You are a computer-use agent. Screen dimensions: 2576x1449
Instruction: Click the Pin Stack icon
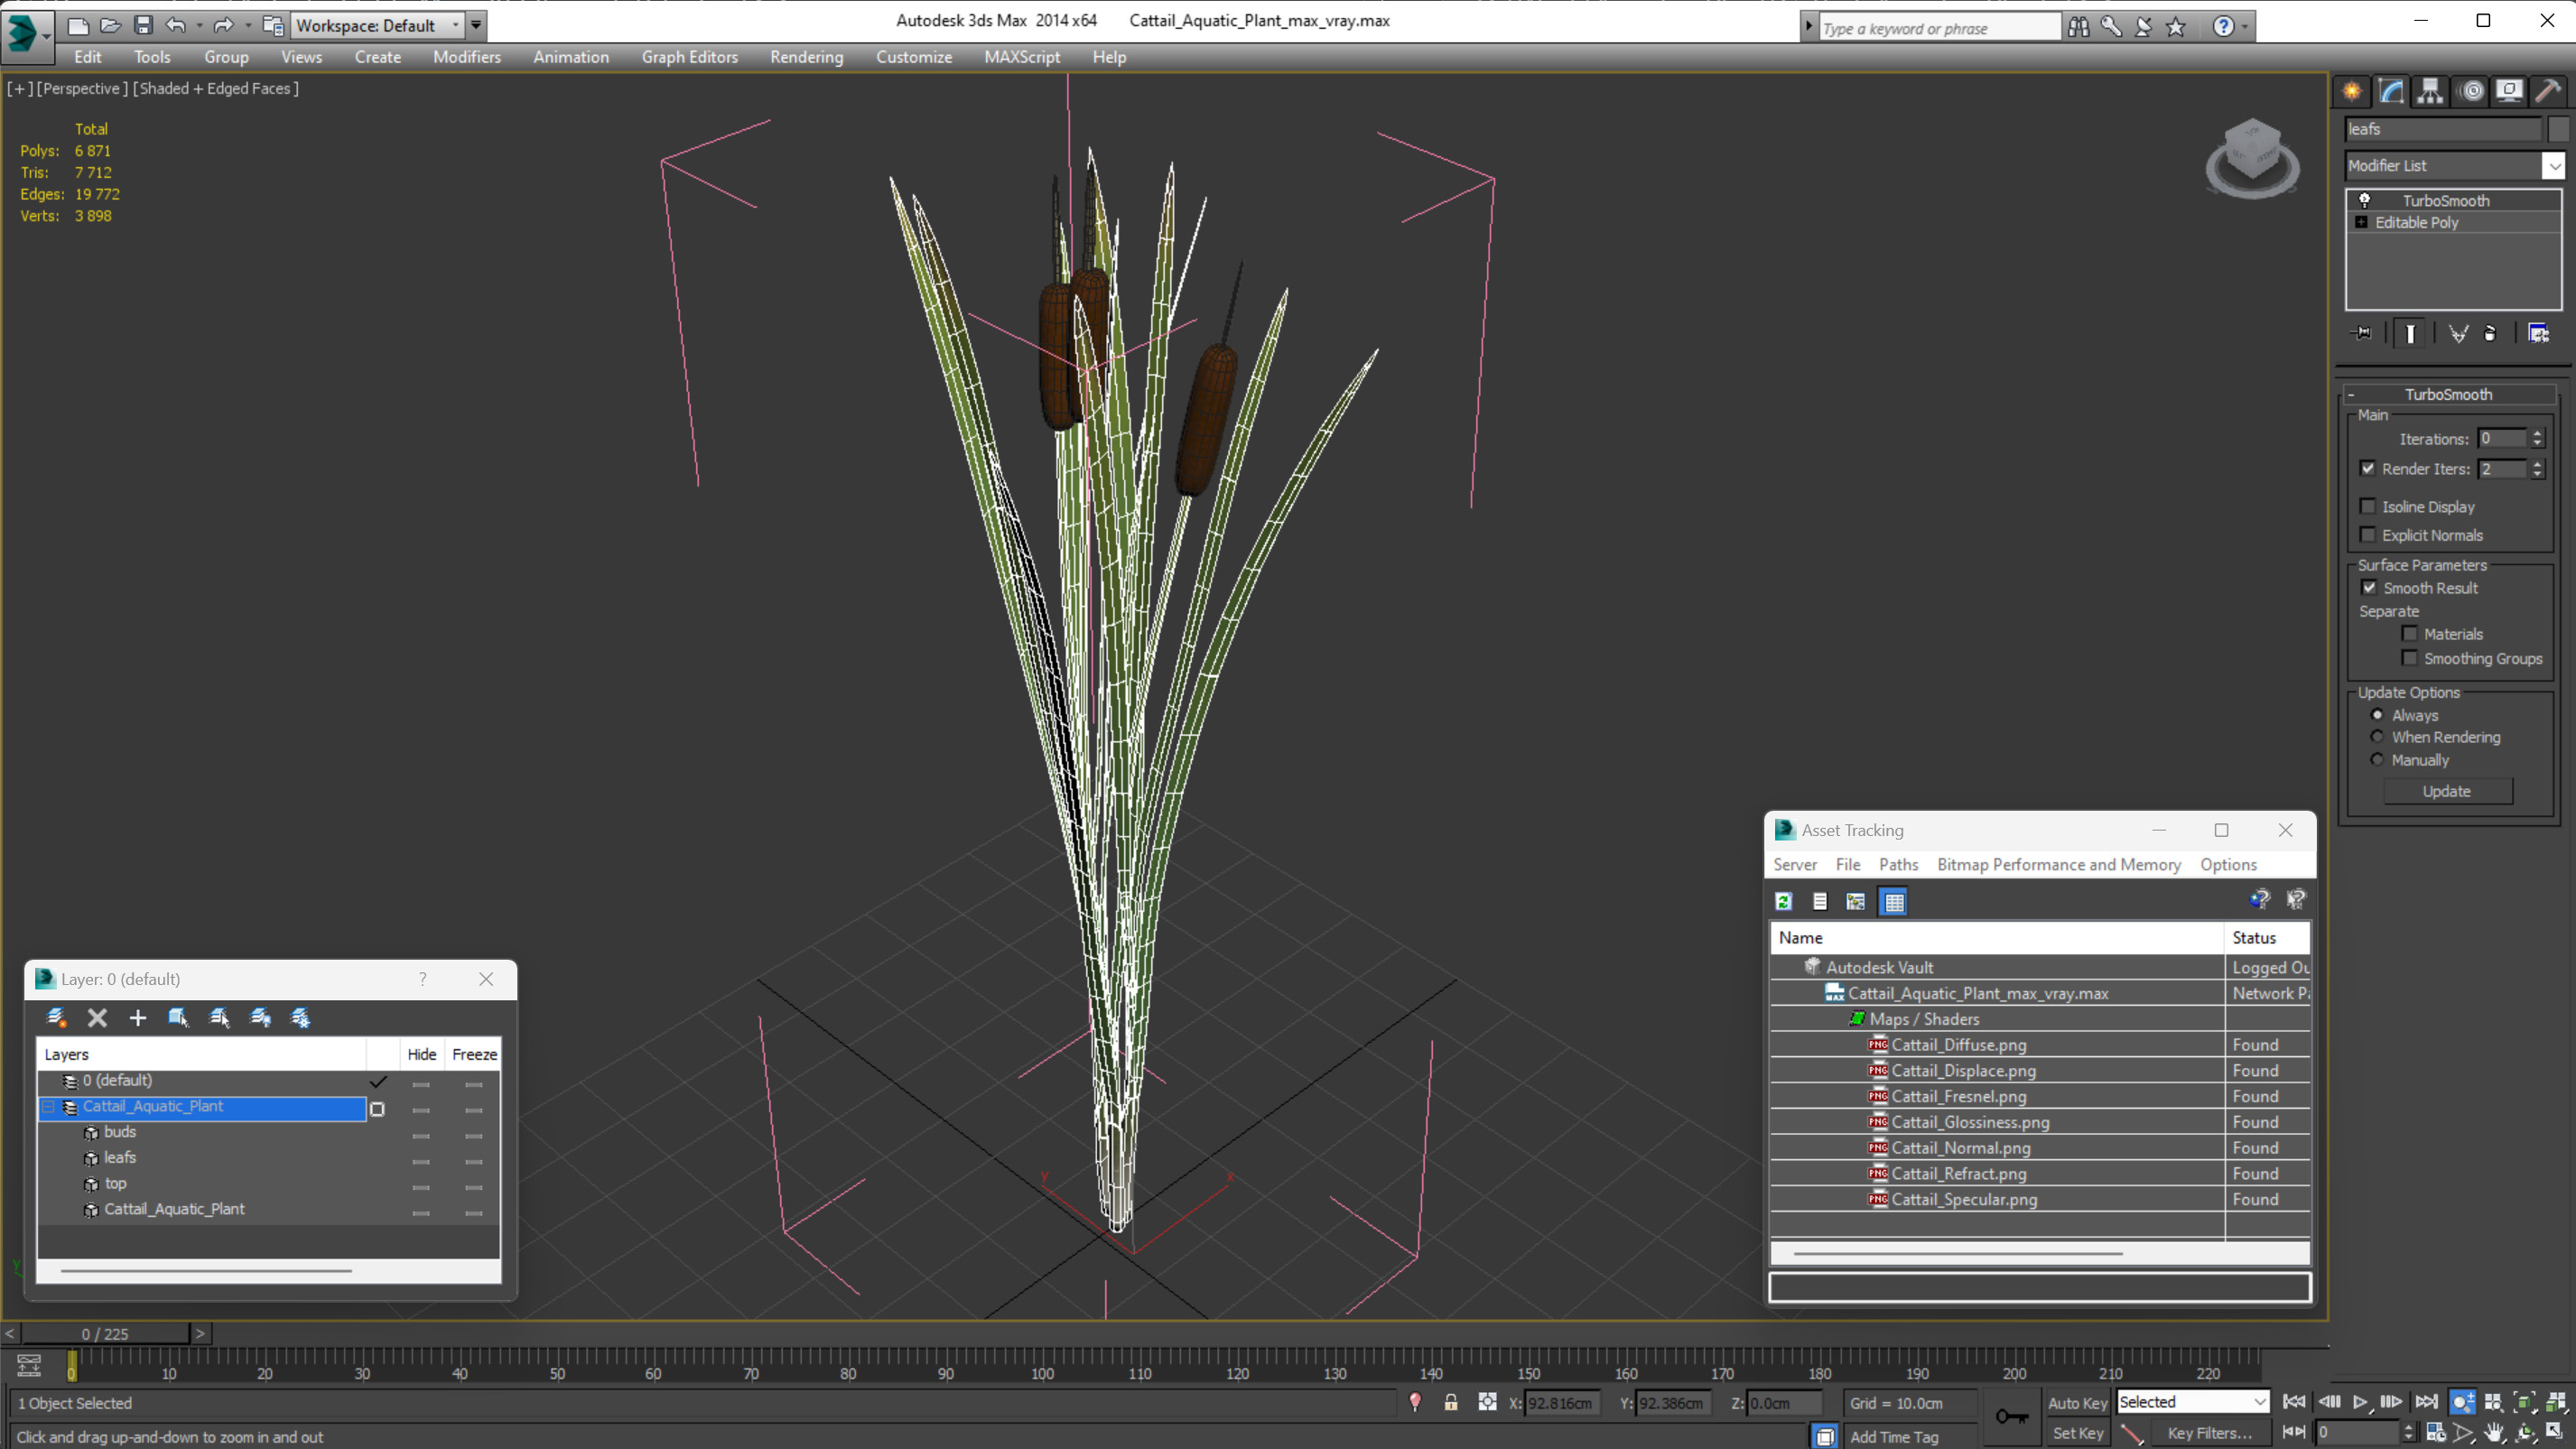click(x=2362, y=333)
